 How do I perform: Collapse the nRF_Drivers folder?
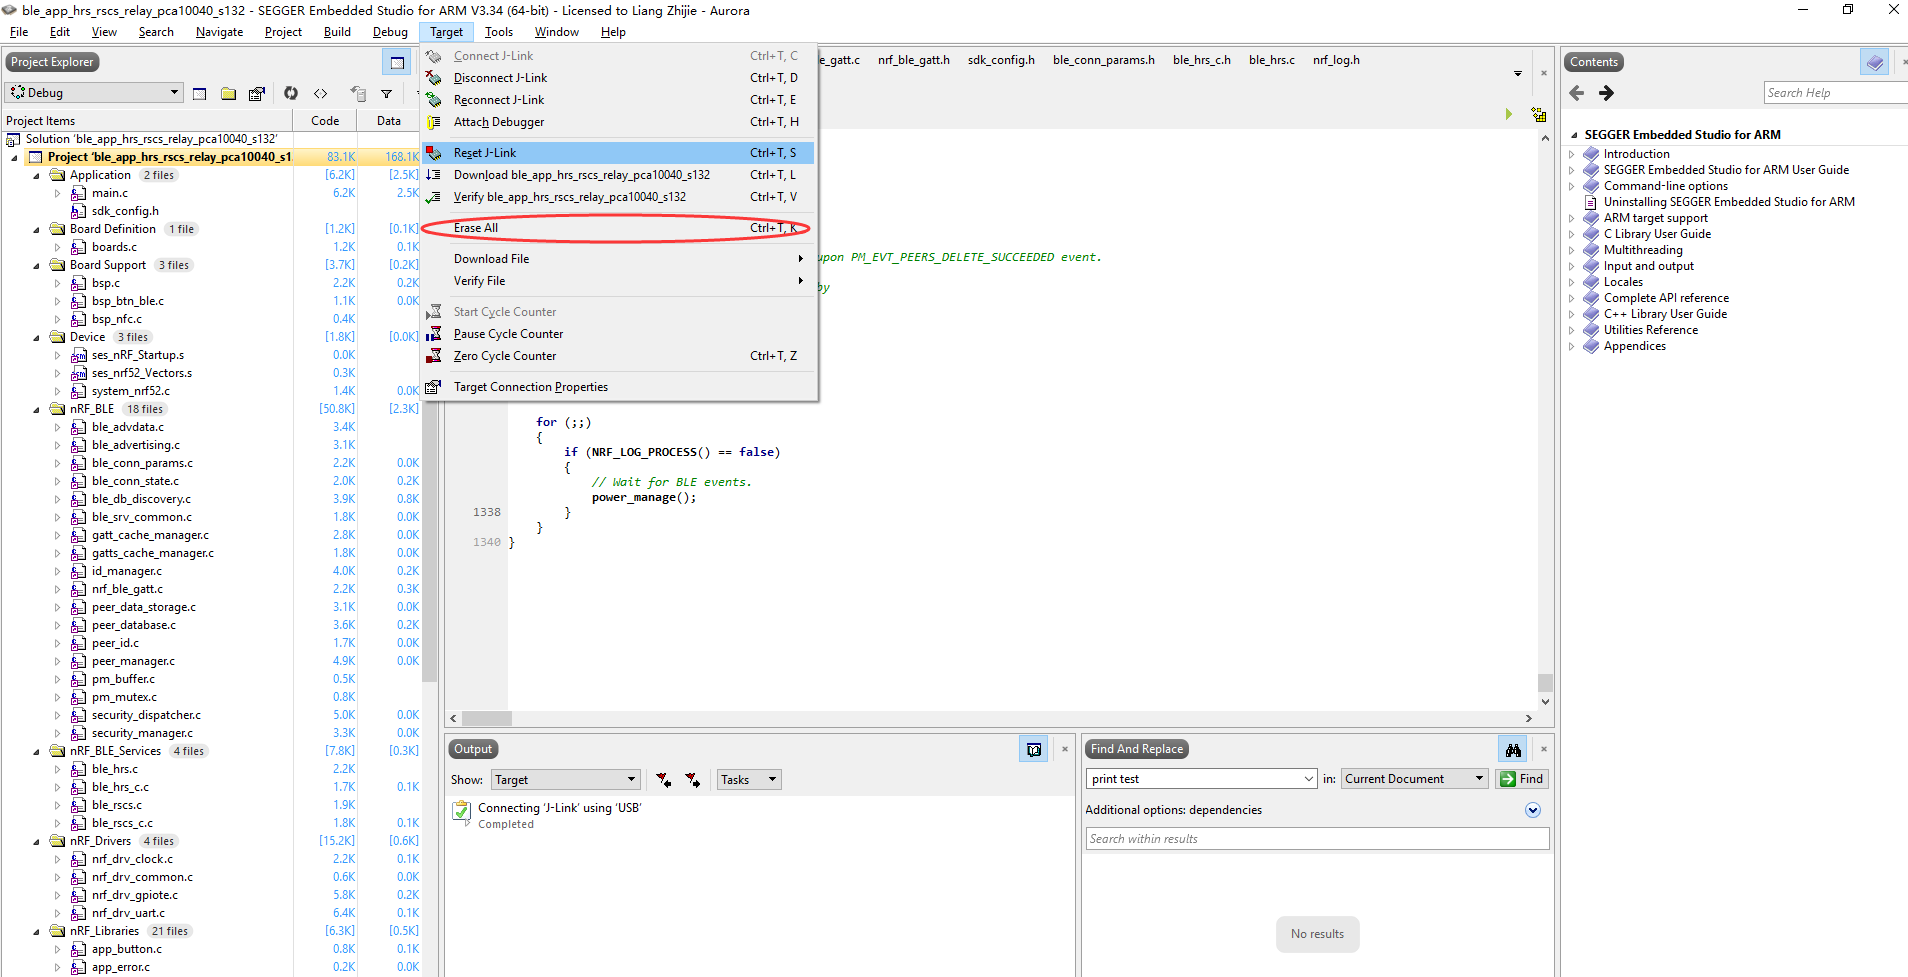pyautogui.click(x=37, y=841)
